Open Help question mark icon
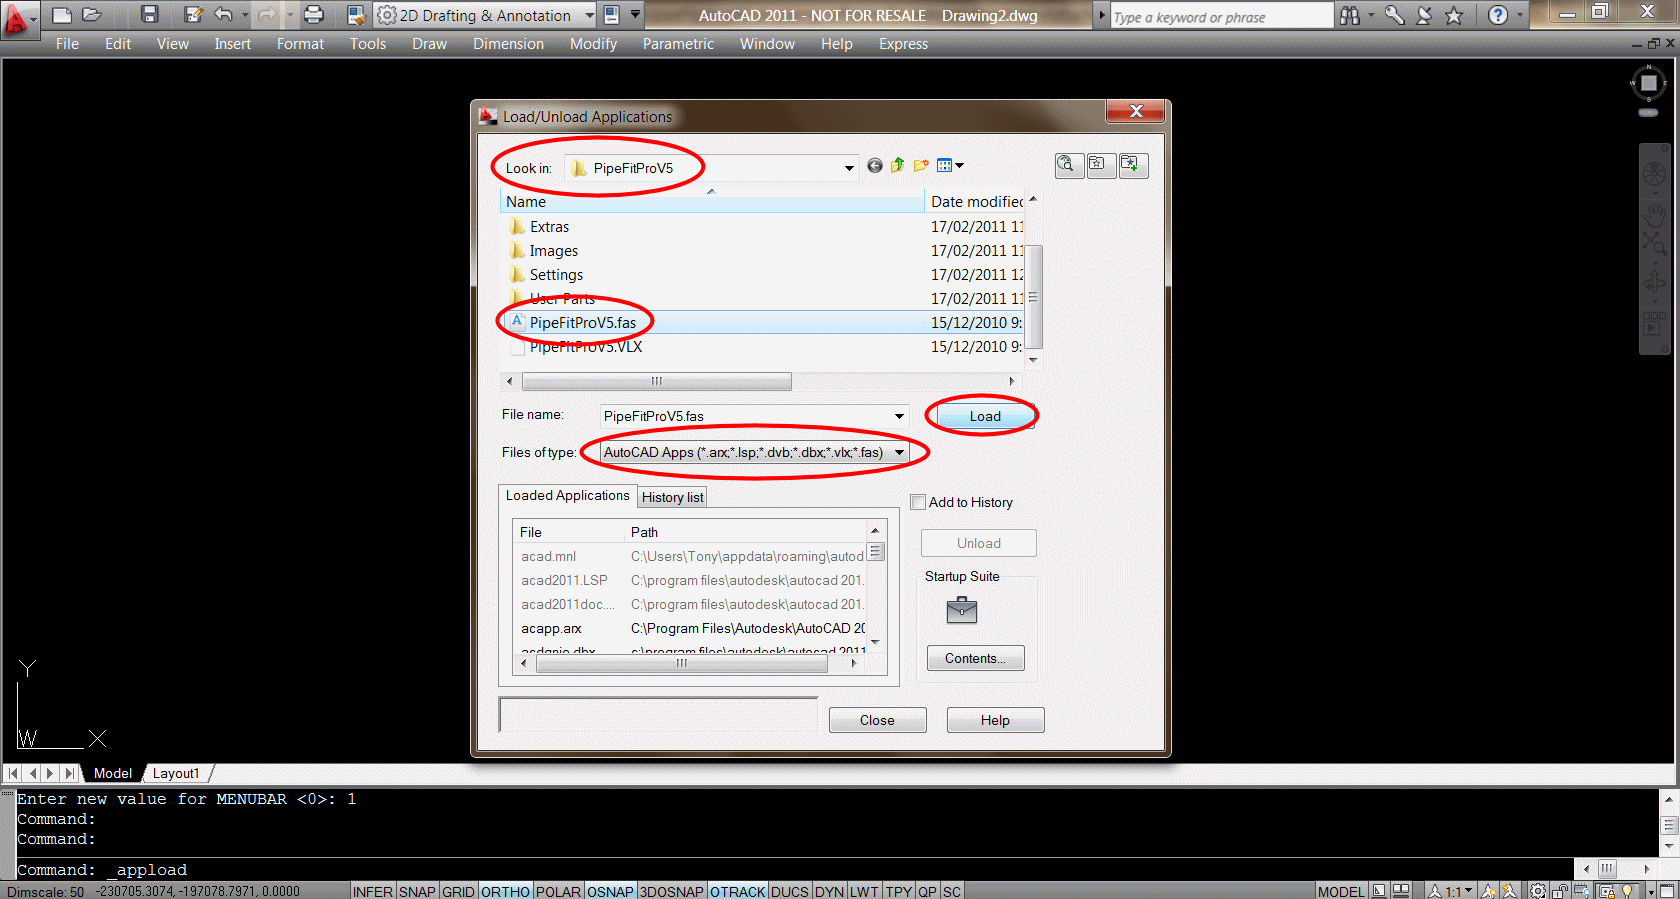This screenshot has height=899, width=1680. (1497, 15)
